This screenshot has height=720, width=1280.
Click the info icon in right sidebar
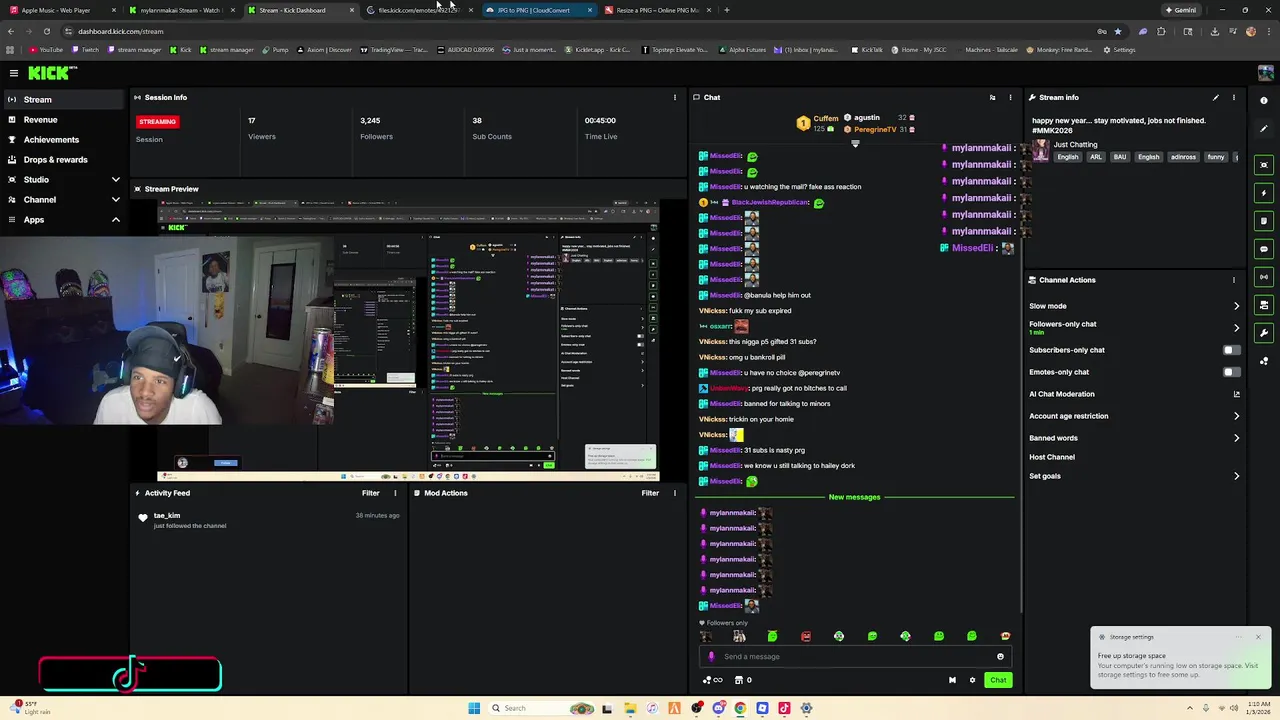coord(1264,101)
